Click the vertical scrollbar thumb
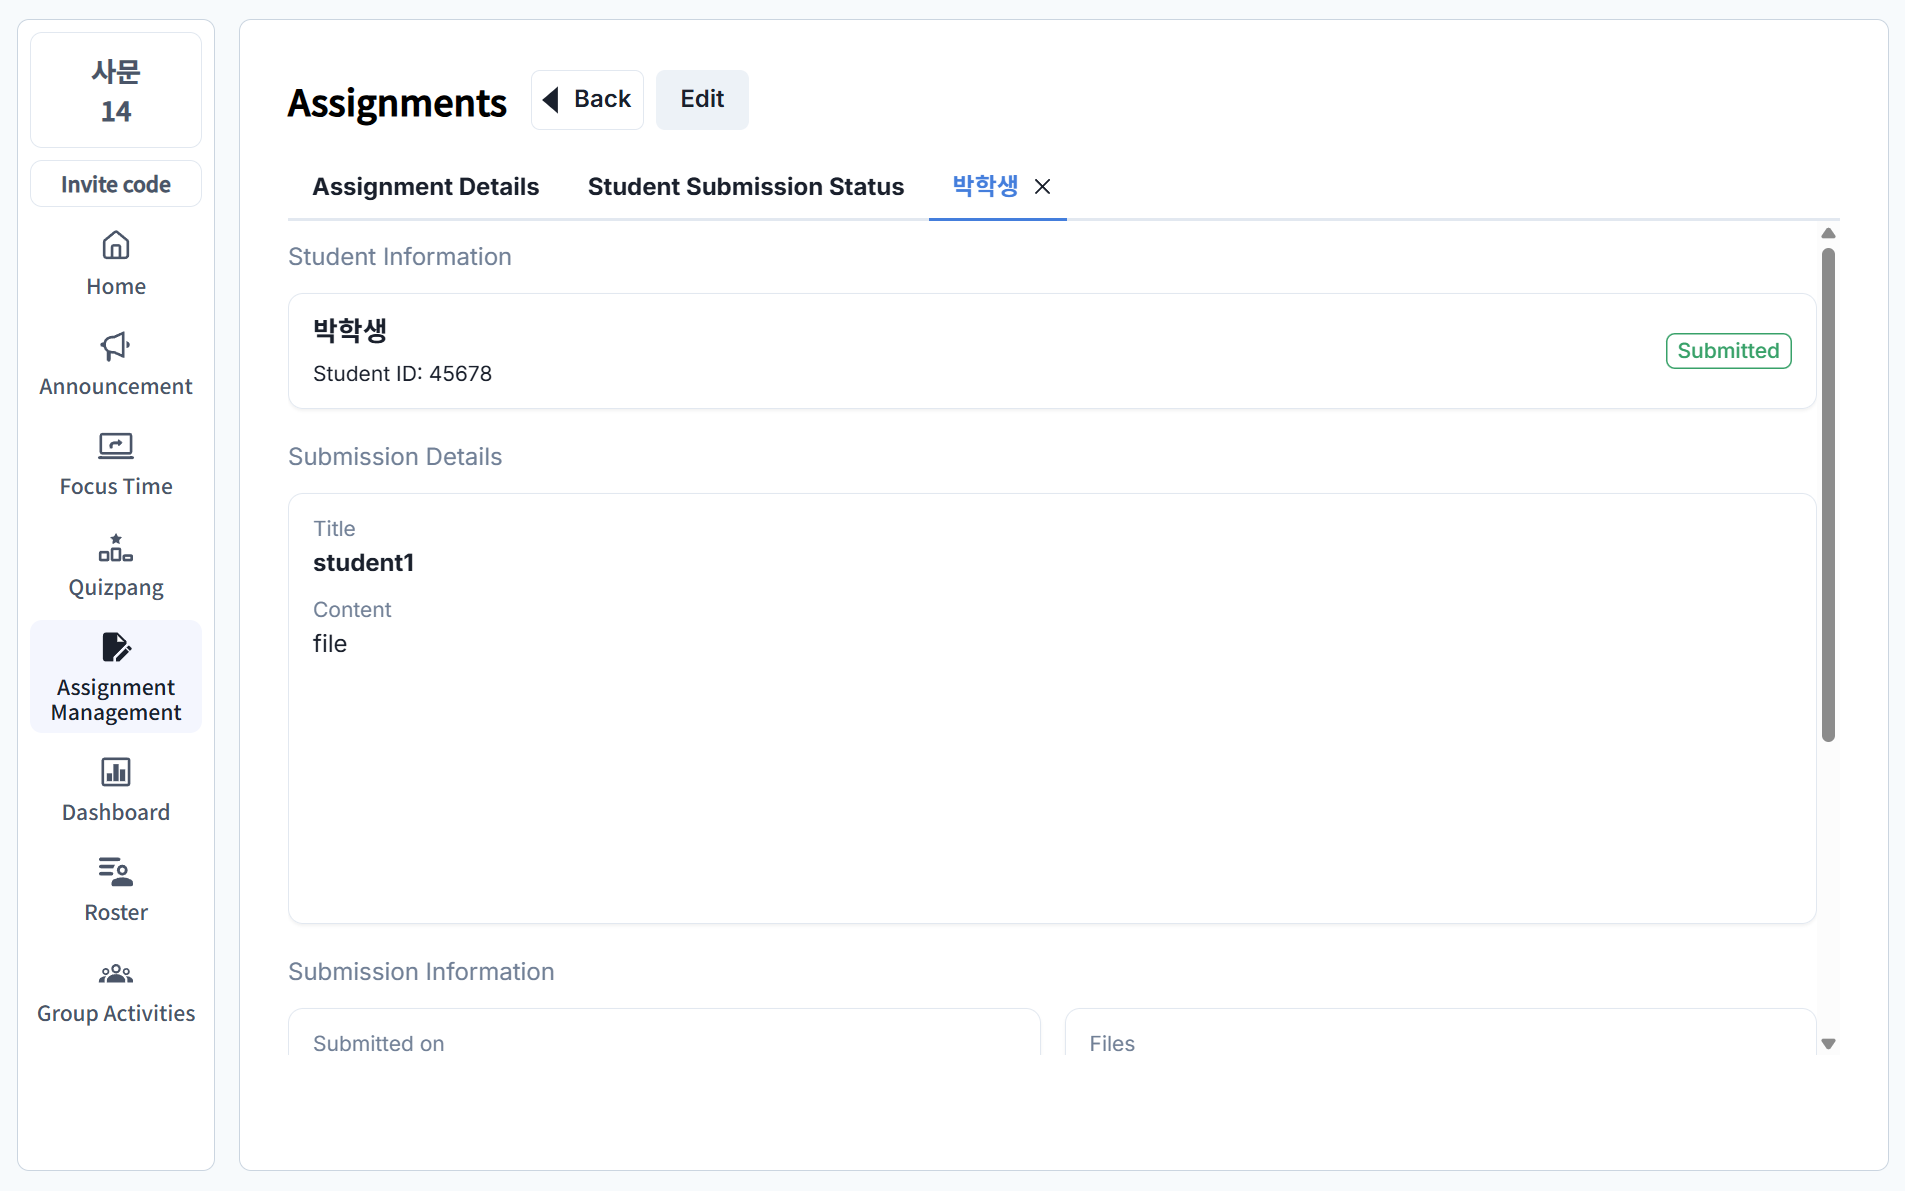This screenshot has height=1191, width=1905. coord(1828,495)
